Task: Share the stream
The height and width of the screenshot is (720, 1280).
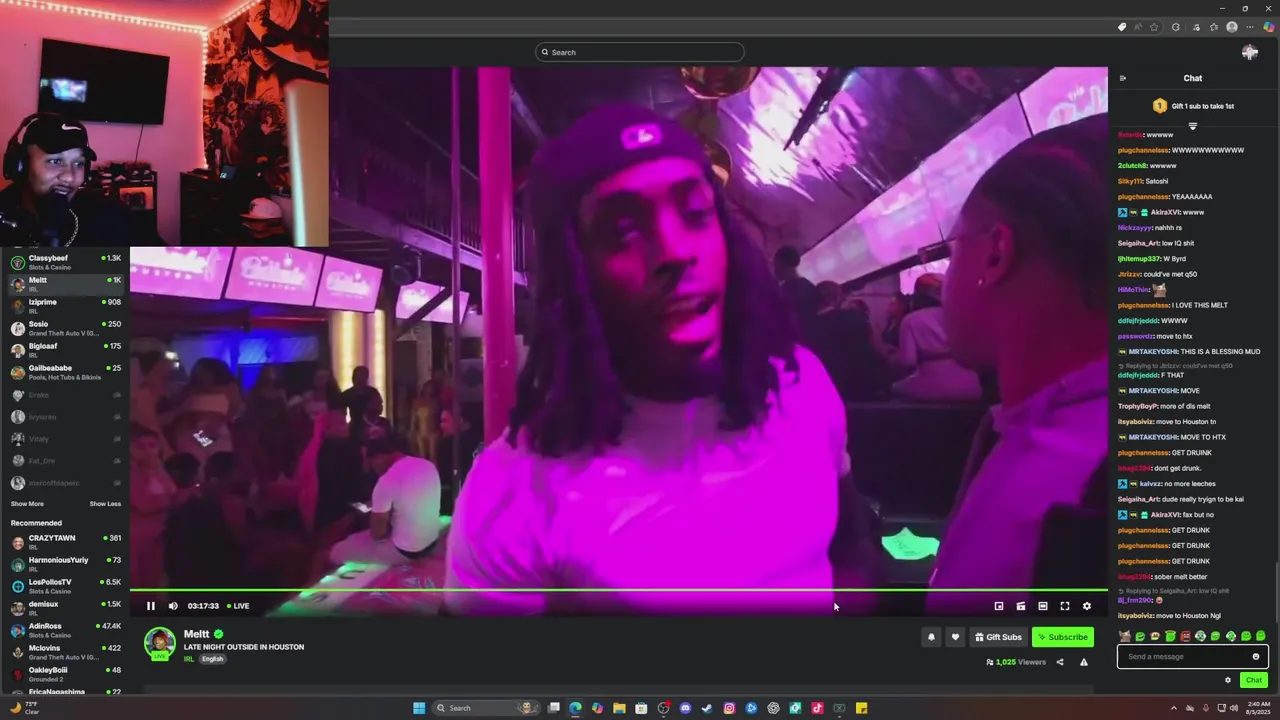Action: (x=1060, y=662)
